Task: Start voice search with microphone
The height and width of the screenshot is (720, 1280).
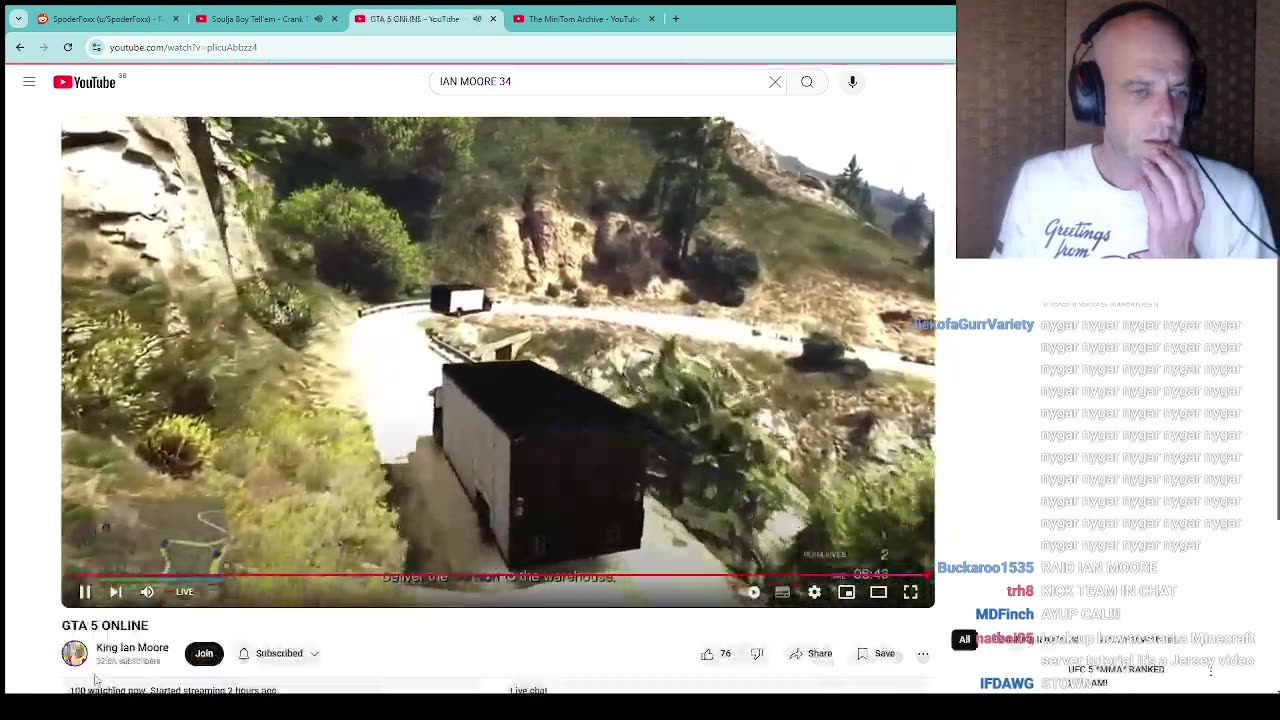Action: 852,82
